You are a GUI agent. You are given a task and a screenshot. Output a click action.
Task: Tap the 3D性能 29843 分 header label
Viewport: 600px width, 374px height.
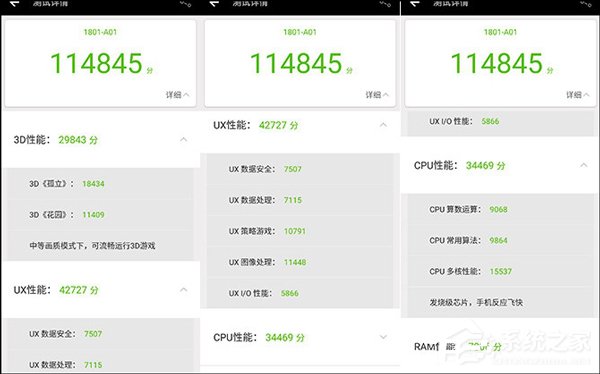point(56,140)
